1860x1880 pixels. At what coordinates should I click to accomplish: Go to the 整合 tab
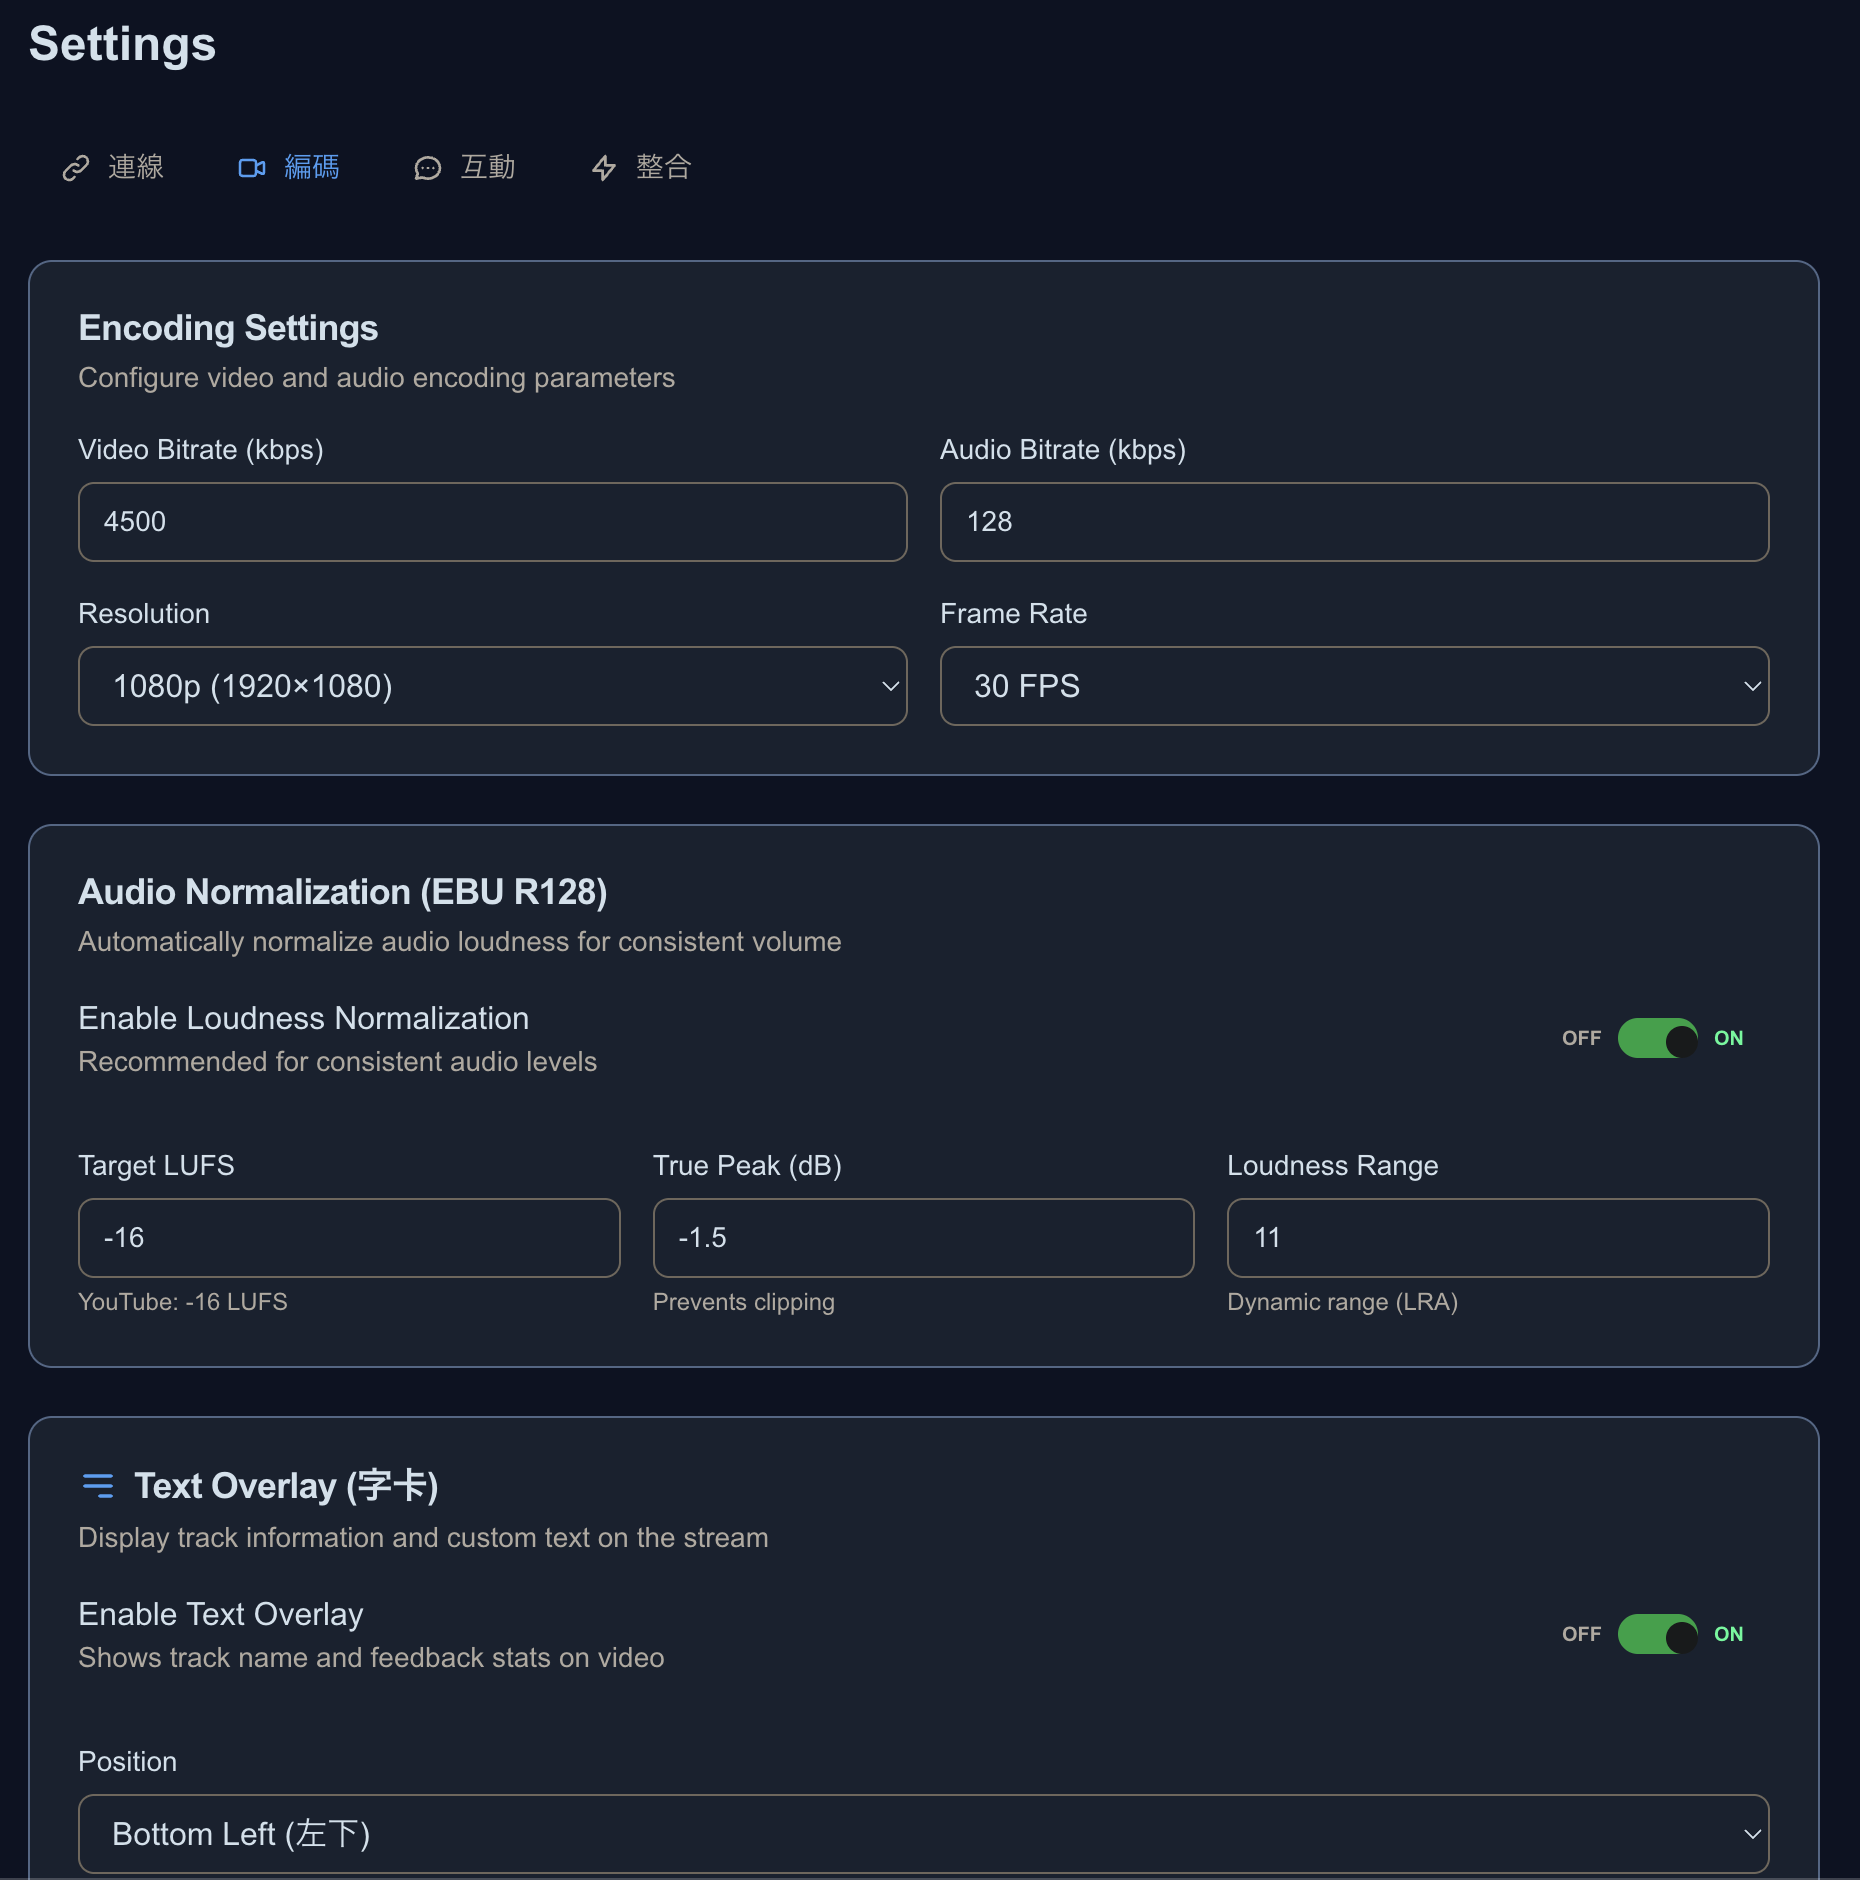pyautogui.click(x=663, y=168)
